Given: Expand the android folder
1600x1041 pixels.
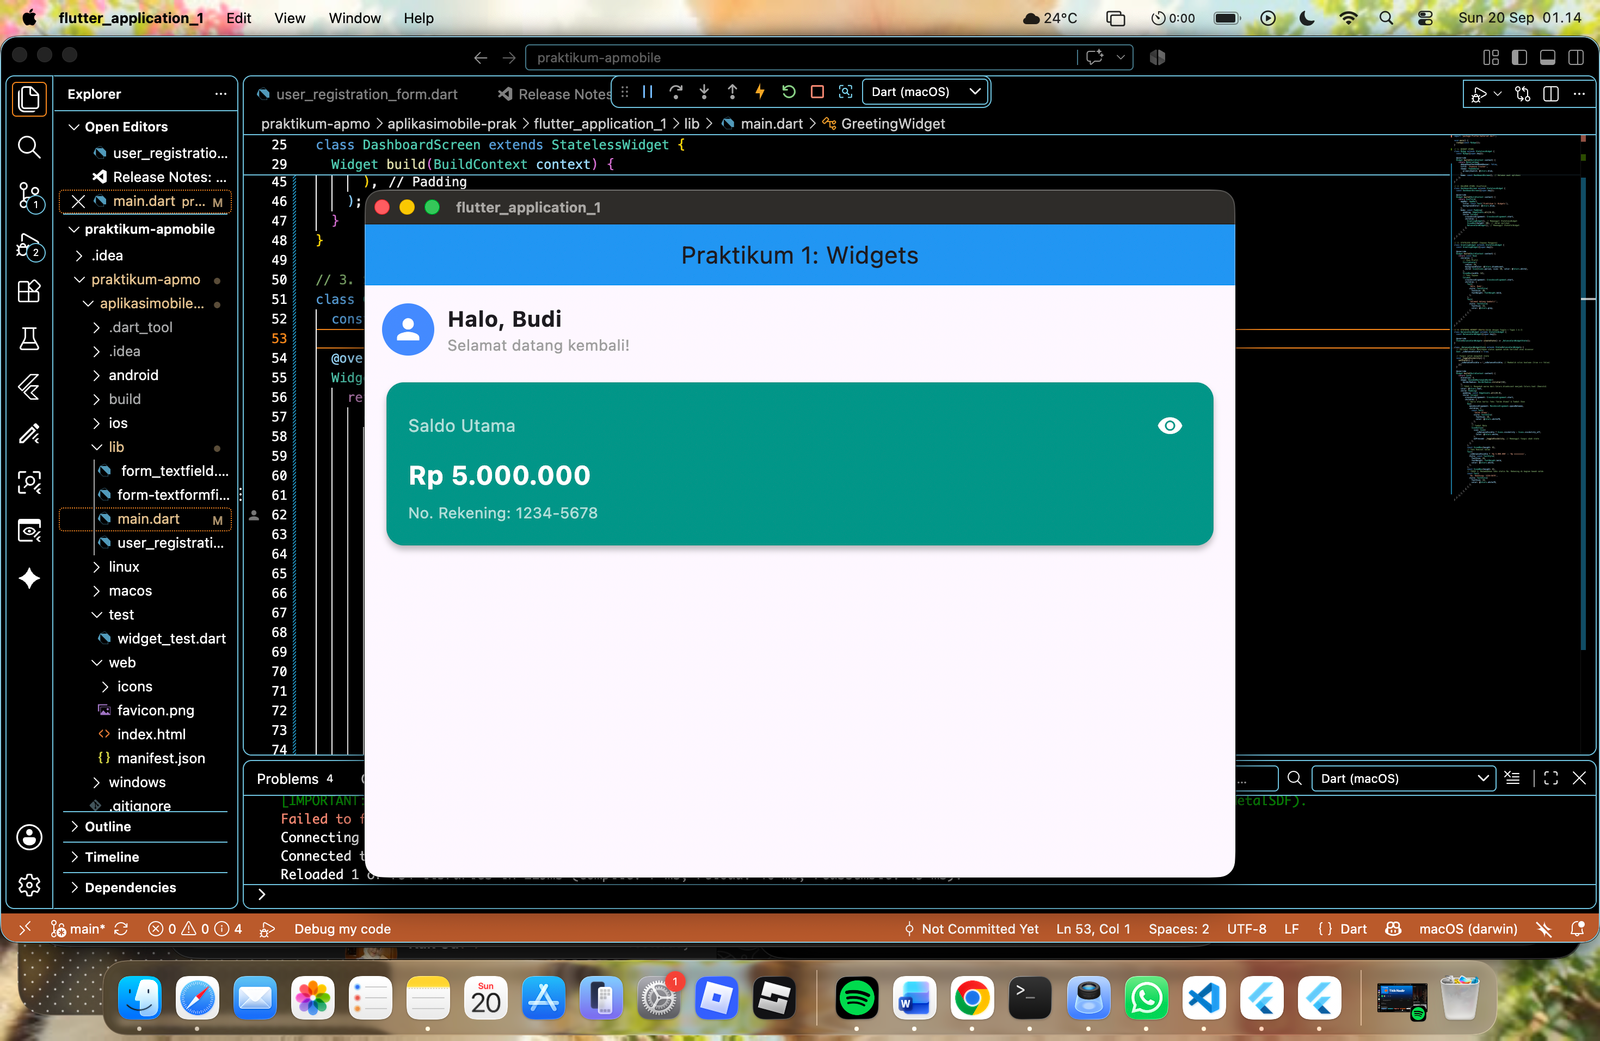Looking at the screenshot, I should tap(133, 375).
